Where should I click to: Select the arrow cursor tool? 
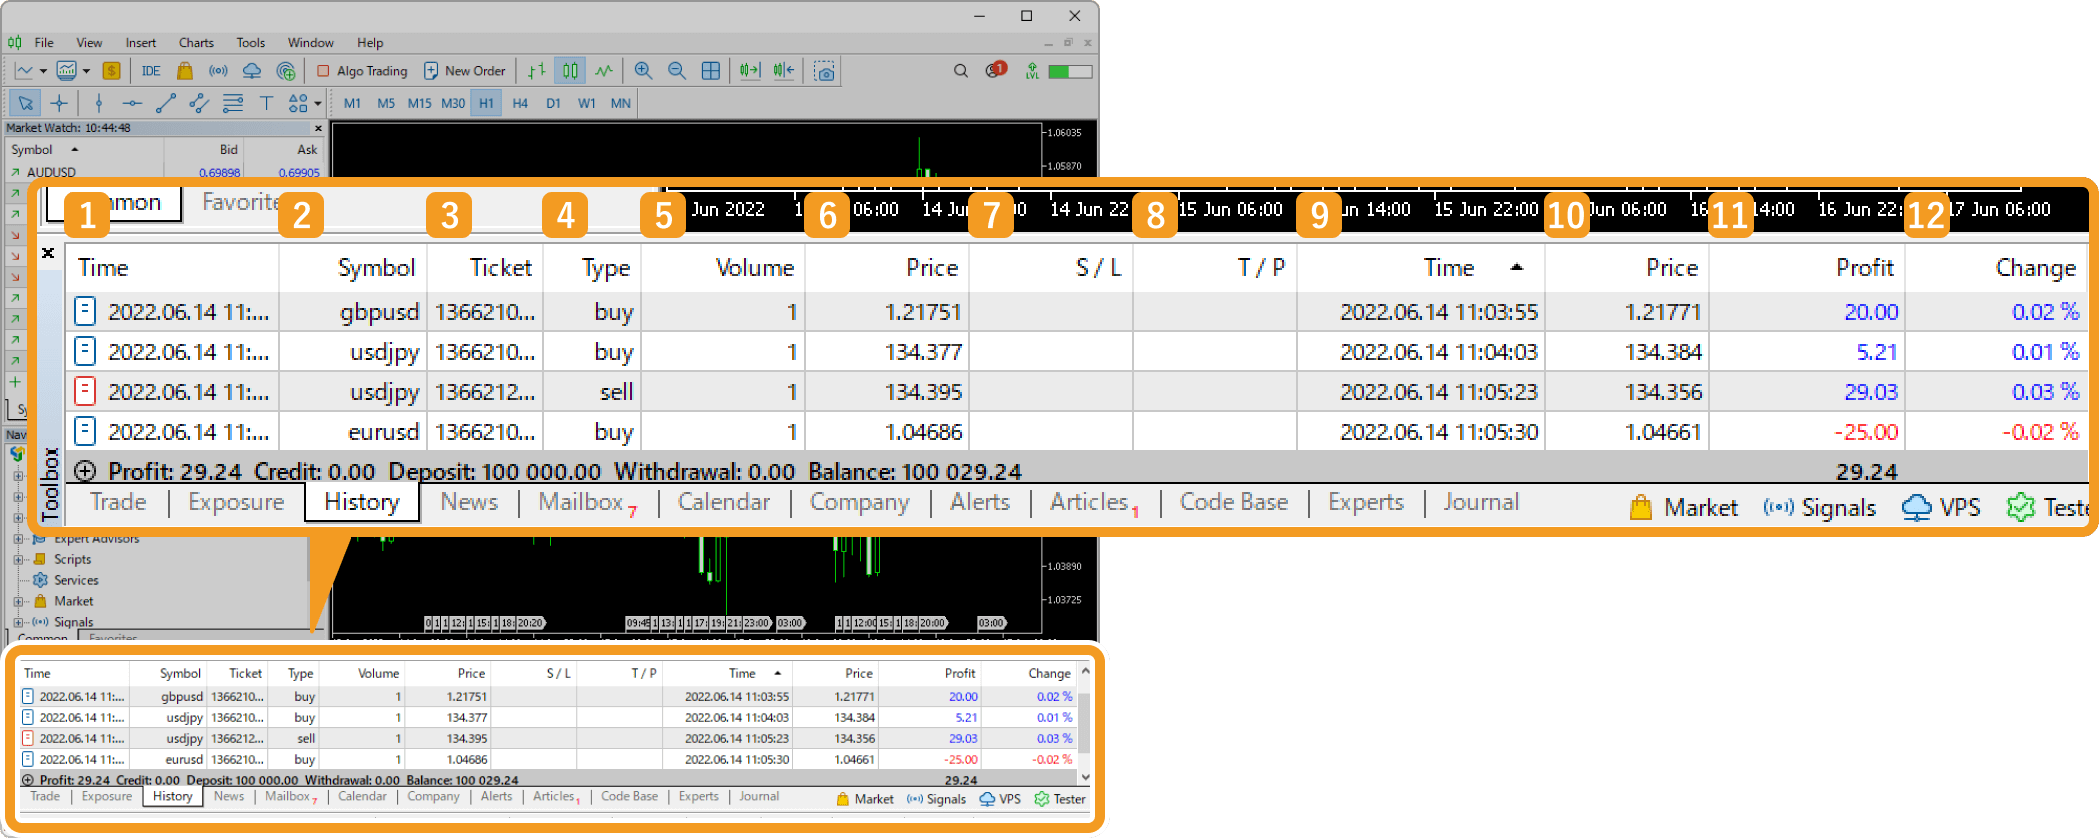pos(26,103)
